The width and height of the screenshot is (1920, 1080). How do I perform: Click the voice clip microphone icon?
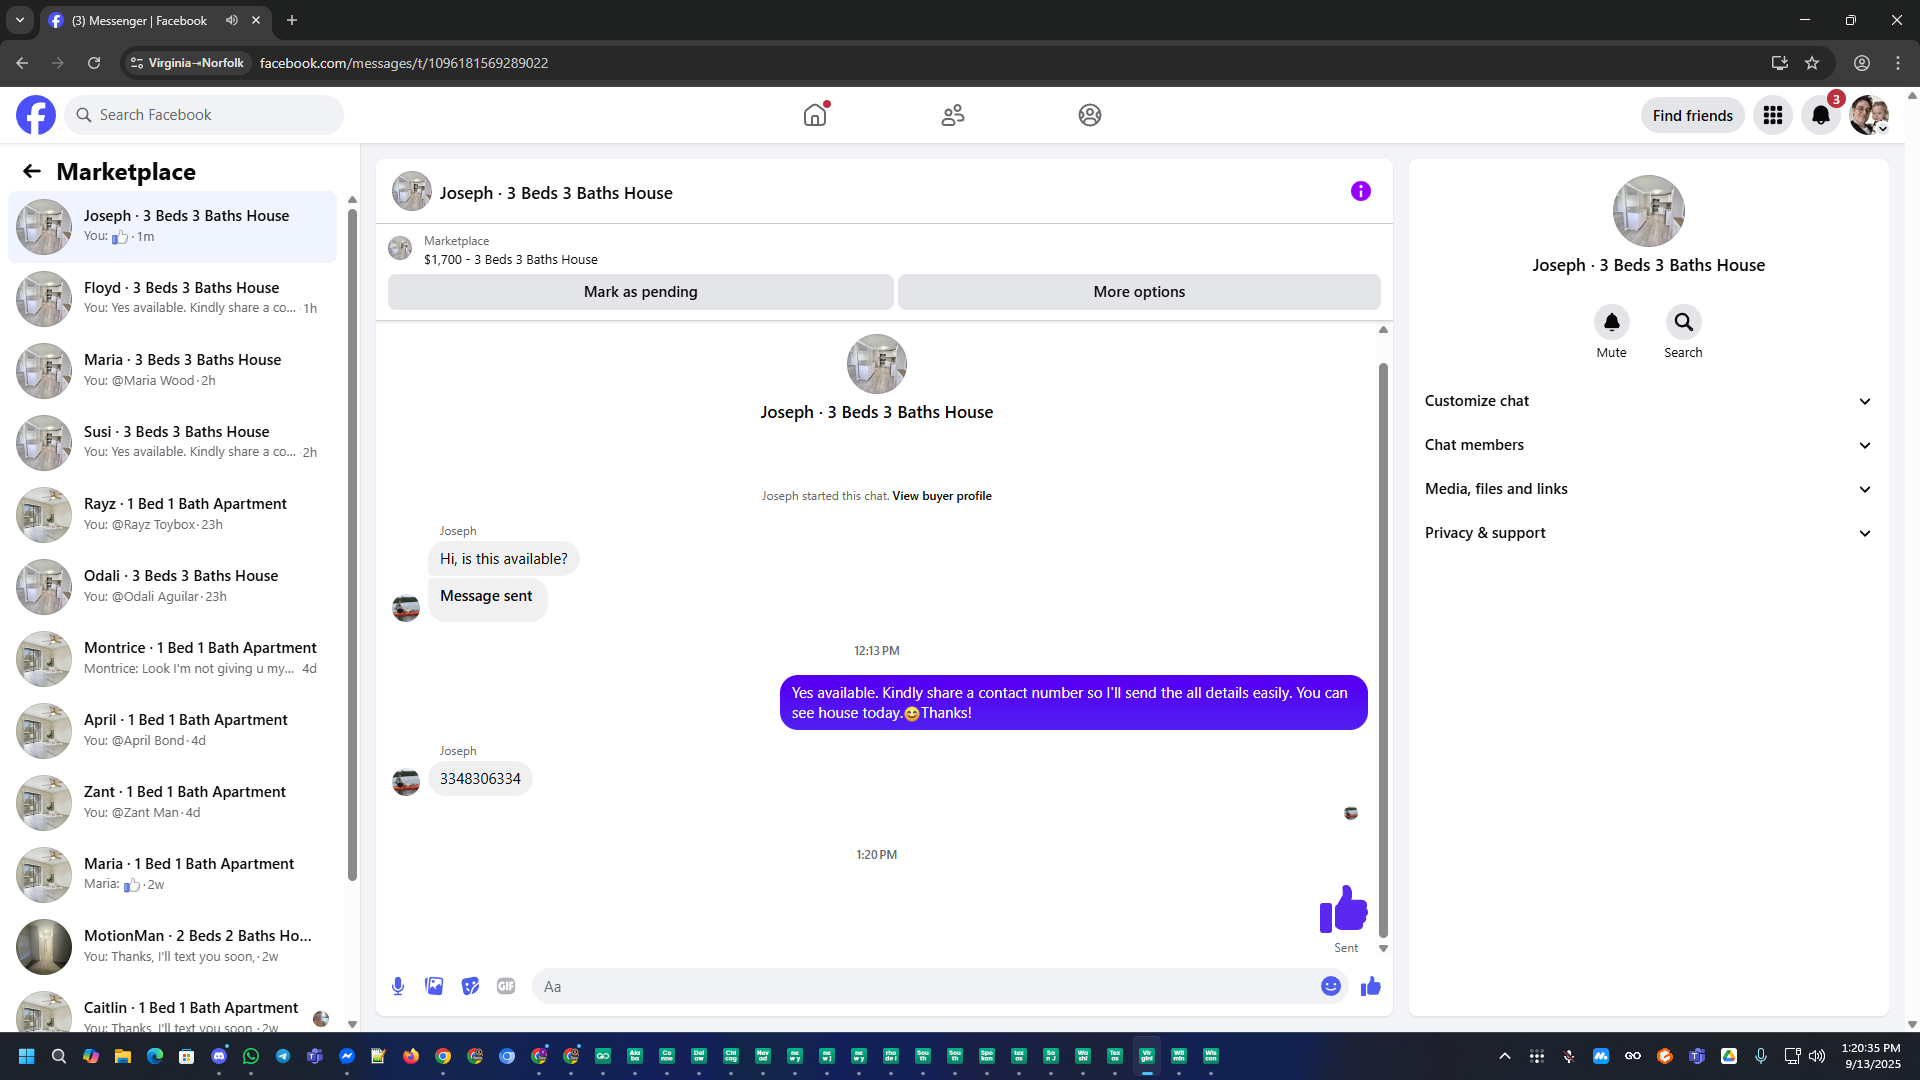[398, 986]
